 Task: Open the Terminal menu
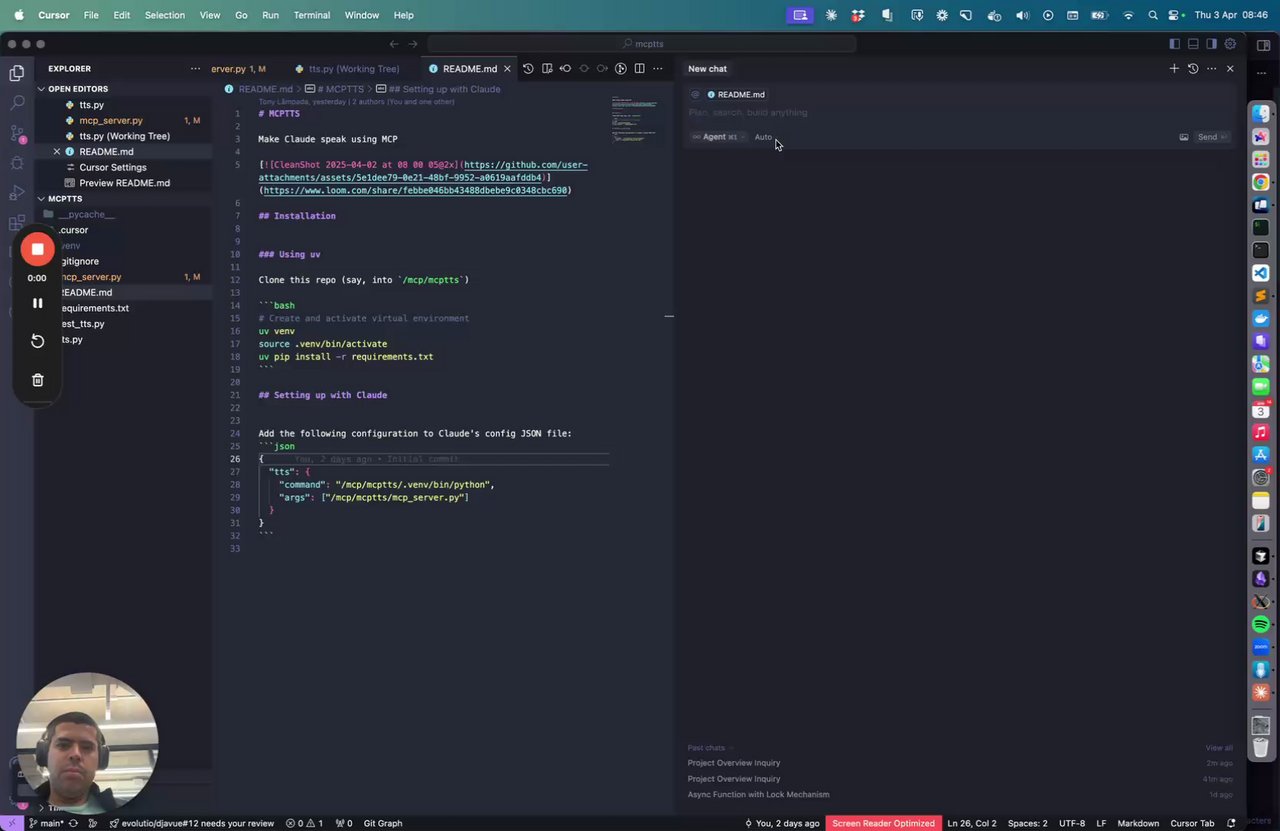[x=312, y=15]
